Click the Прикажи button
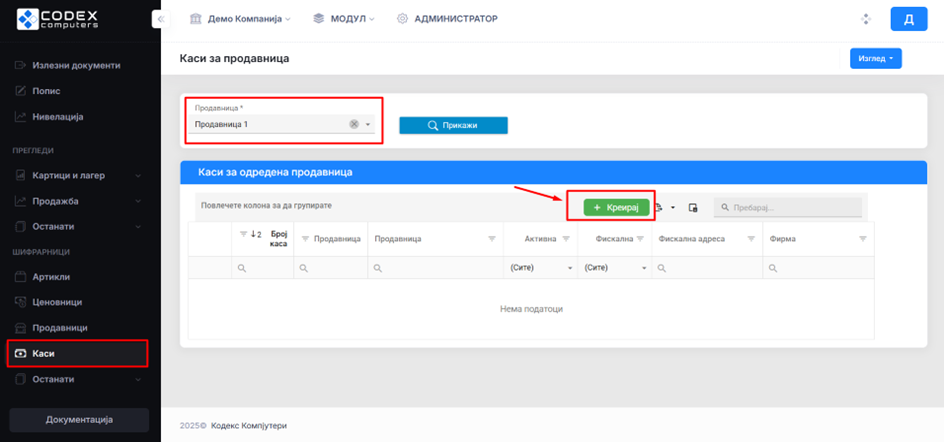This screenshot has height=442, width=944. pos(453,125)
